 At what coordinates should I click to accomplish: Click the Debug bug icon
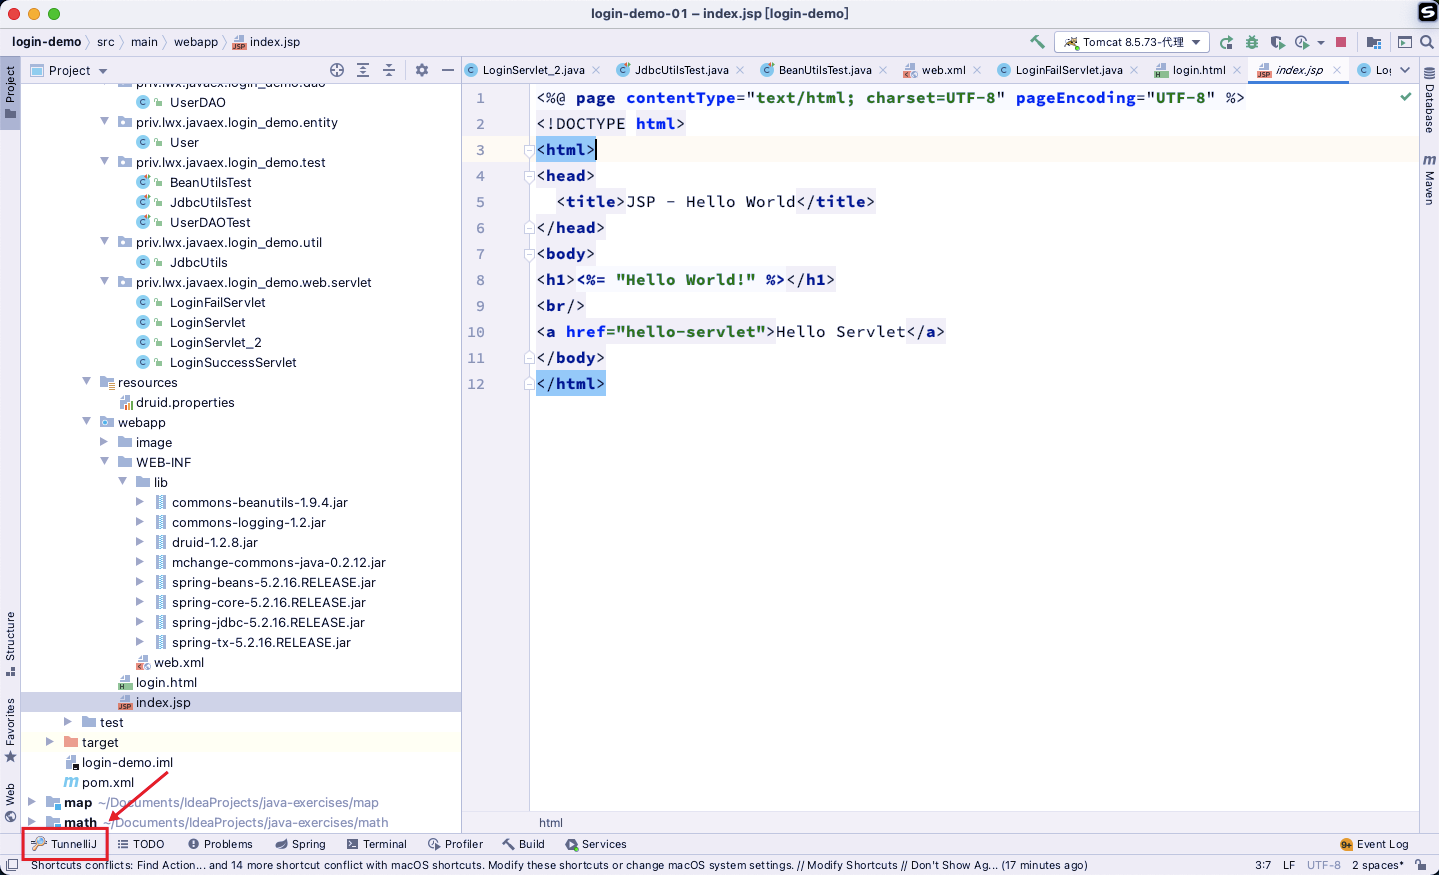click(1252, 42)
